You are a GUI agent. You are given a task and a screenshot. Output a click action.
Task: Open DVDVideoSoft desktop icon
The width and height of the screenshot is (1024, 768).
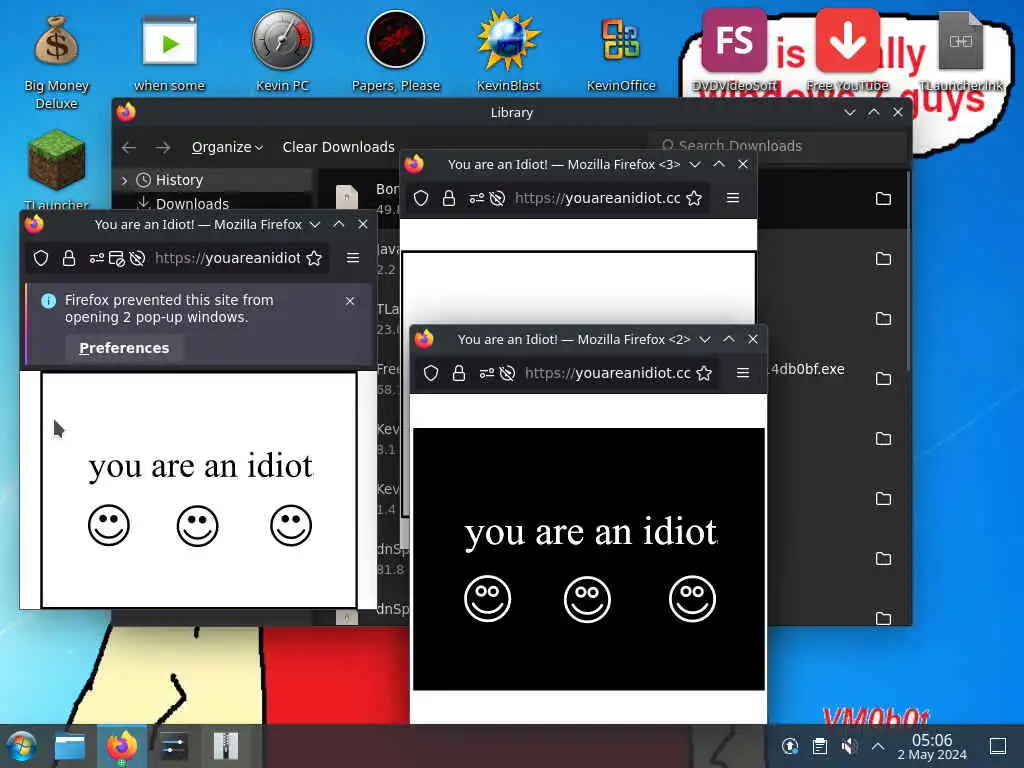734,51
